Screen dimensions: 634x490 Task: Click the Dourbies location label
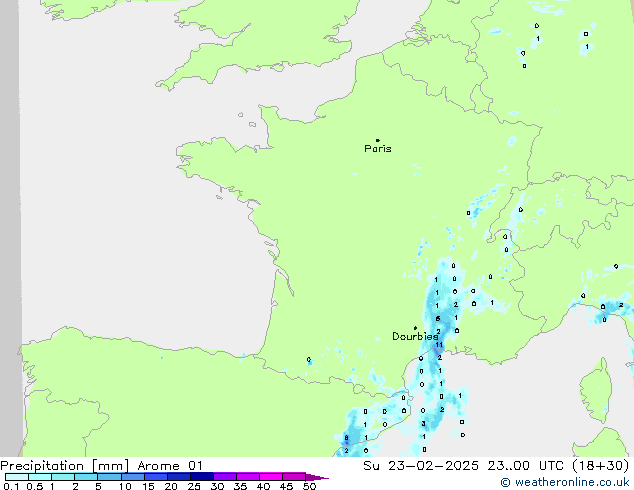[x=415, y=336]
